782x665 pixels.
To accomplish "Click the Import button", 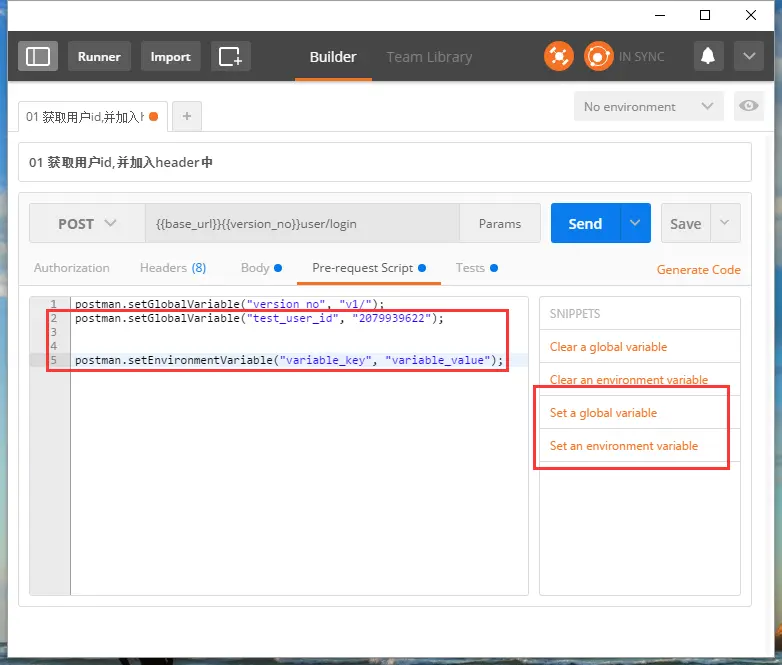I will point(171,56).
